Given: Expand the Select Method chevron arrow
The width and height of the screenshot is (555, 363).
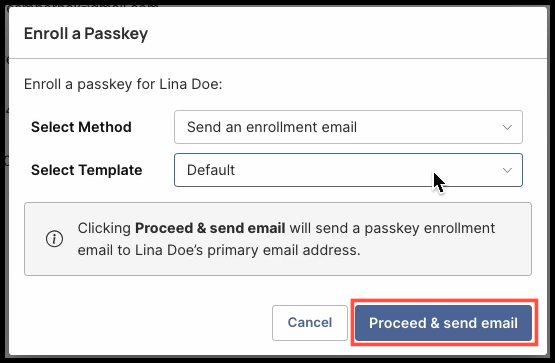Looking at the screenshot, I should pyautogui.click(x=507, y=127).
